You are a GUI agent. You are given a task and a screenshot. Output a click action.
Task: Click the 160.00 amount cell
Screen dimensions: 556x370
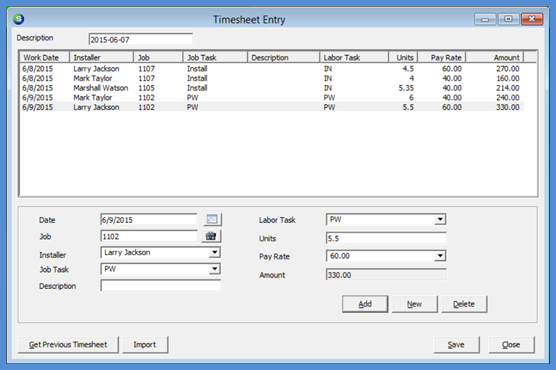(507, 78)
